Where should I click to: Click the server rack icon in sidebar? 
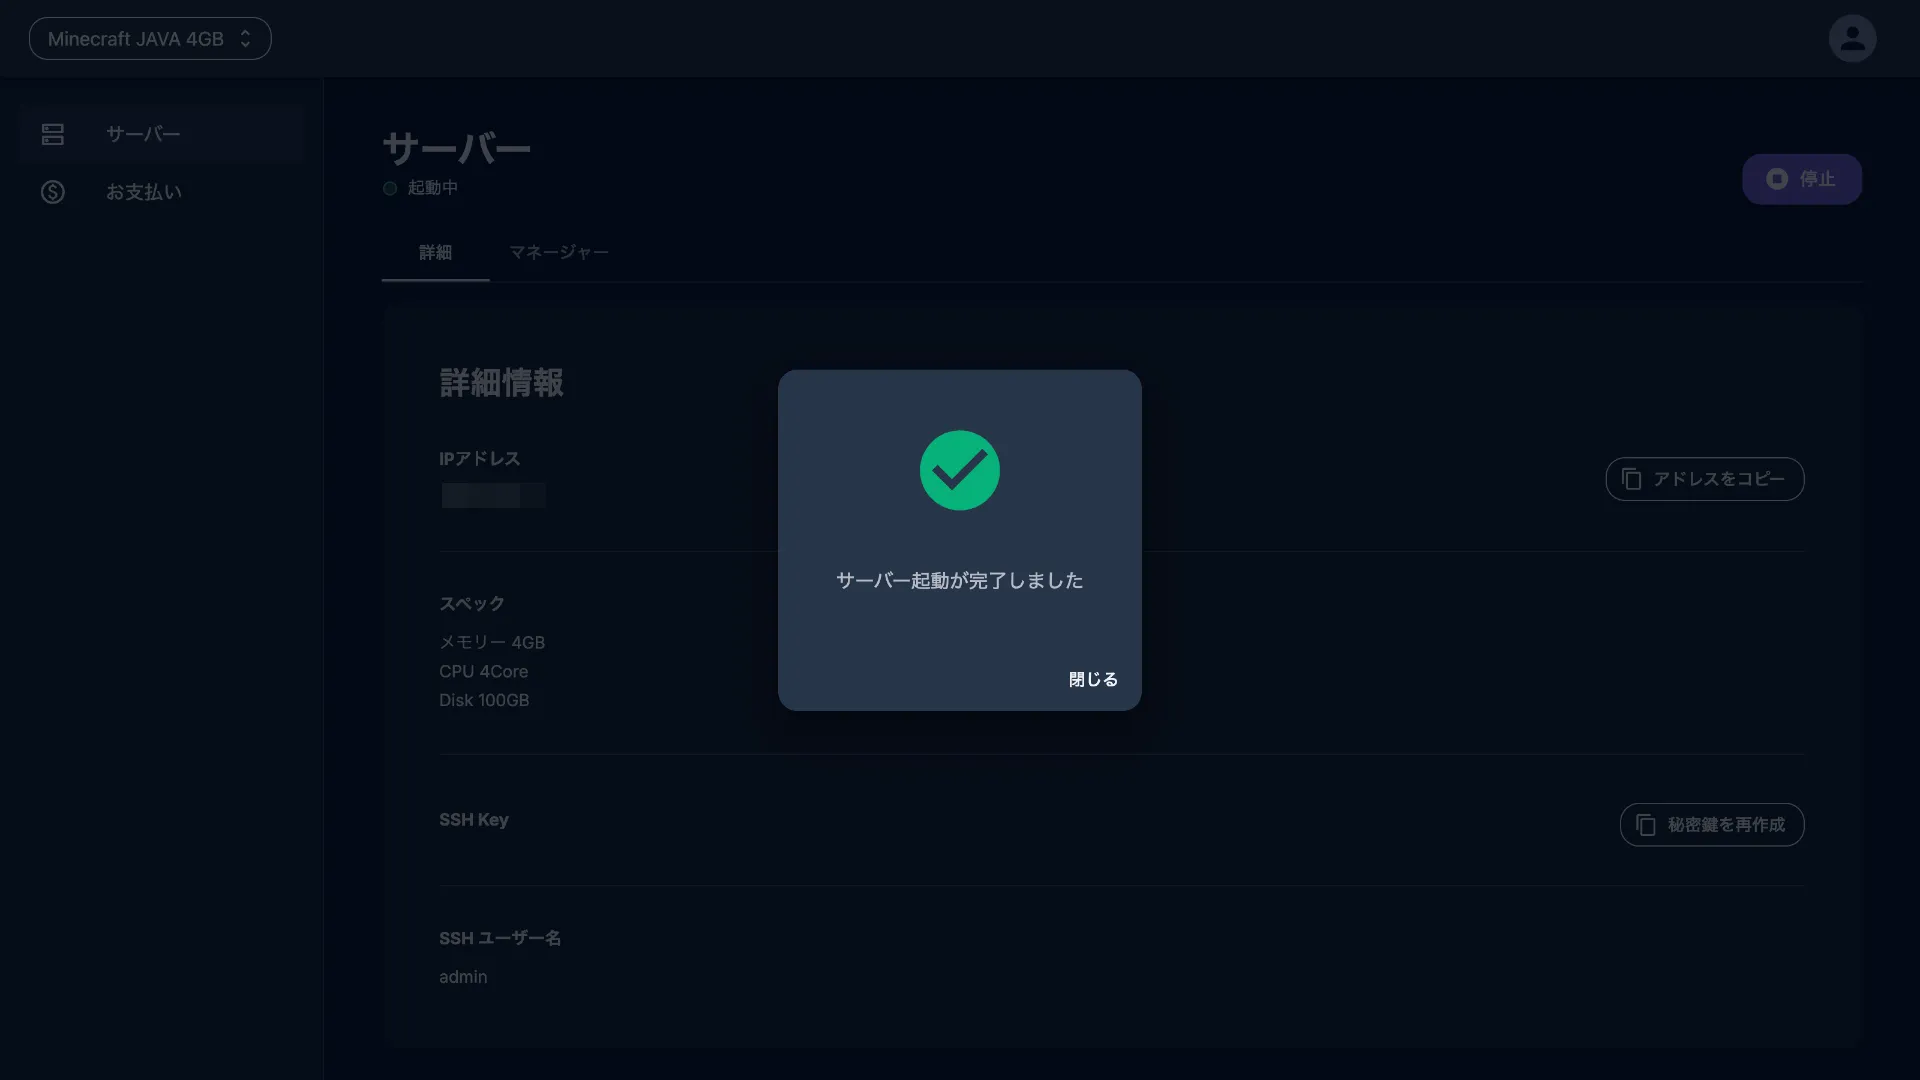53,134
